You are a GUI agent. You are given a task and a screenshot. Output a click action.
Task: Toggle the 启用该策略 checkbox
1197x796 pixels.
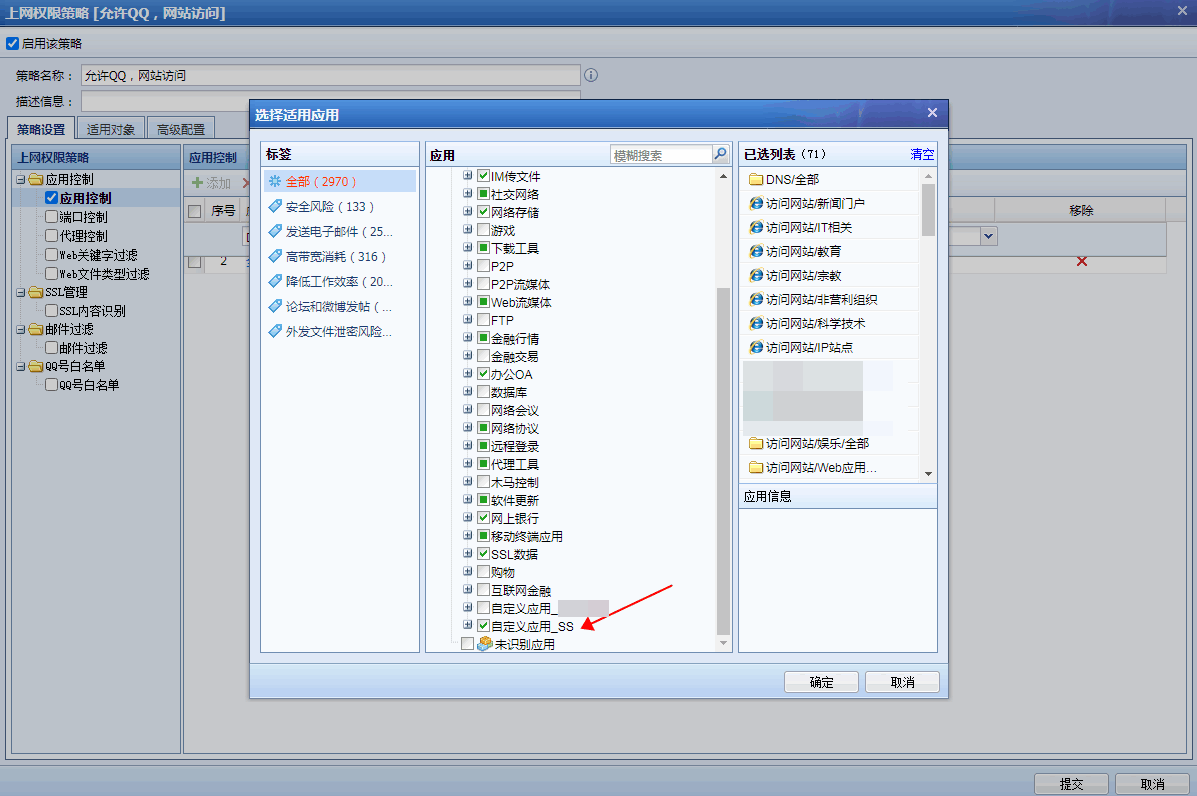coord(12,44)
